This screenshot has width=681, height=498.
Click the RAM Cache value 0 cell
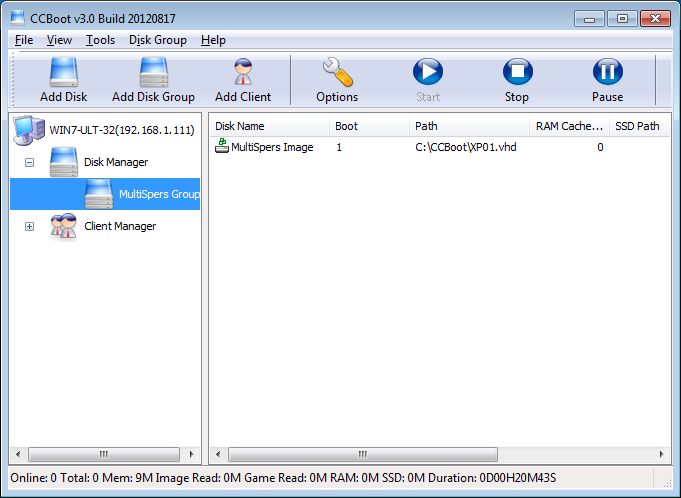(x=600, y=147)
